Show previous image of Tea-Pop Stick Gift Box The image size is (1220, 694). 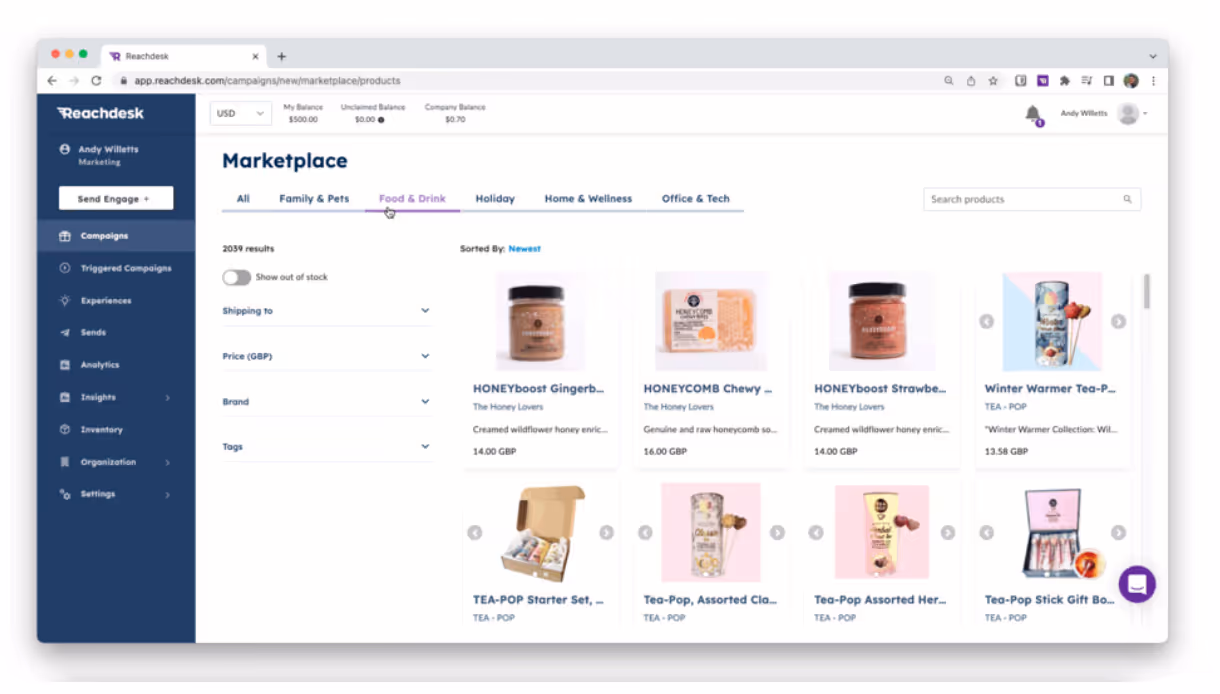986,533
